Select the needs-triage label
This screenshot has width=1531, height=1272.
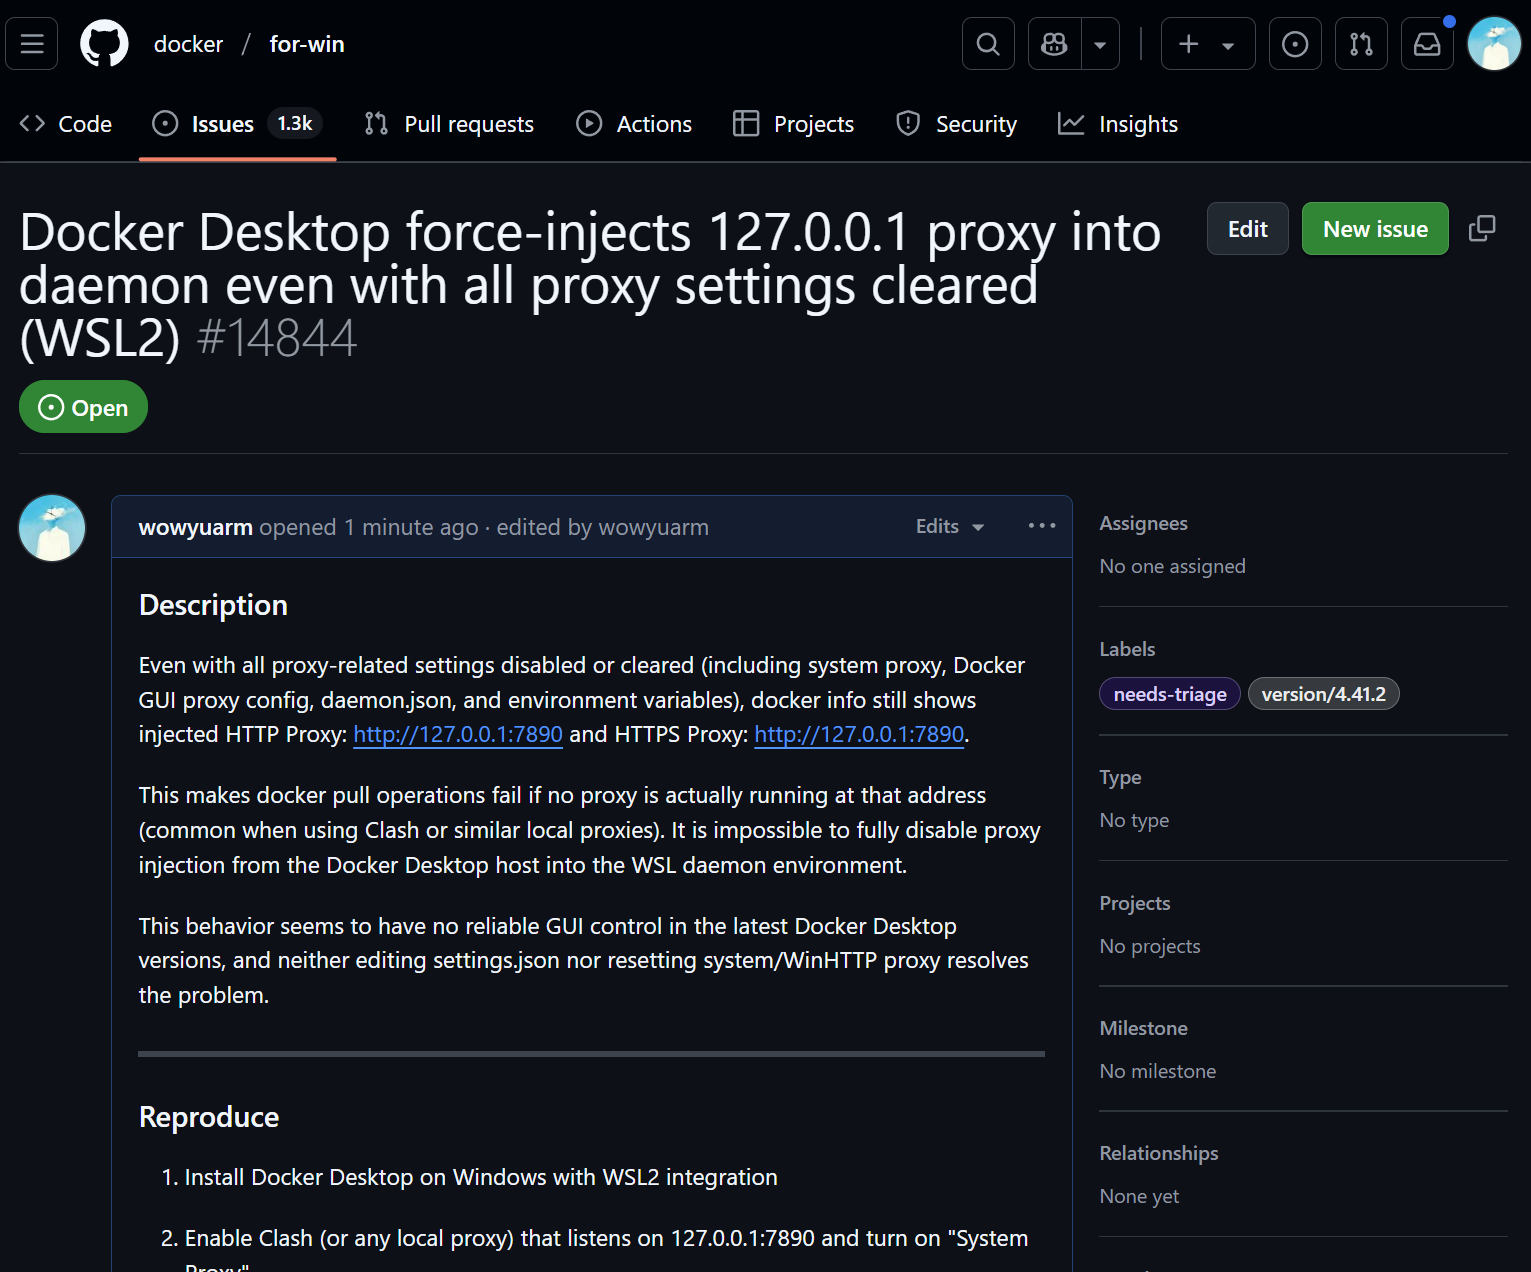pyautogui.click(x=1169, y=694)
